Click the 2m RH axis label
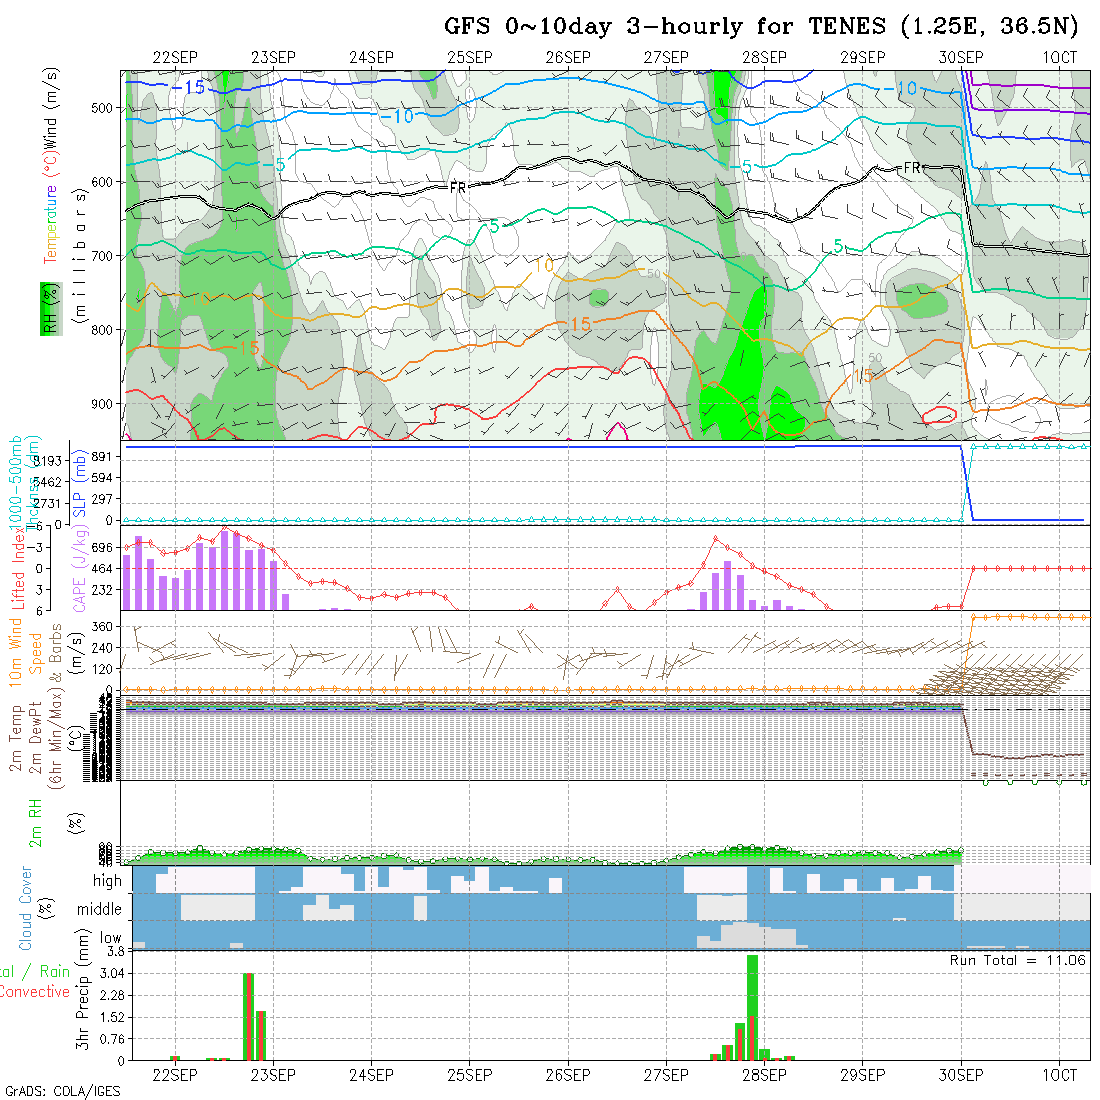 pyautogui.click(x=36, y=822)
